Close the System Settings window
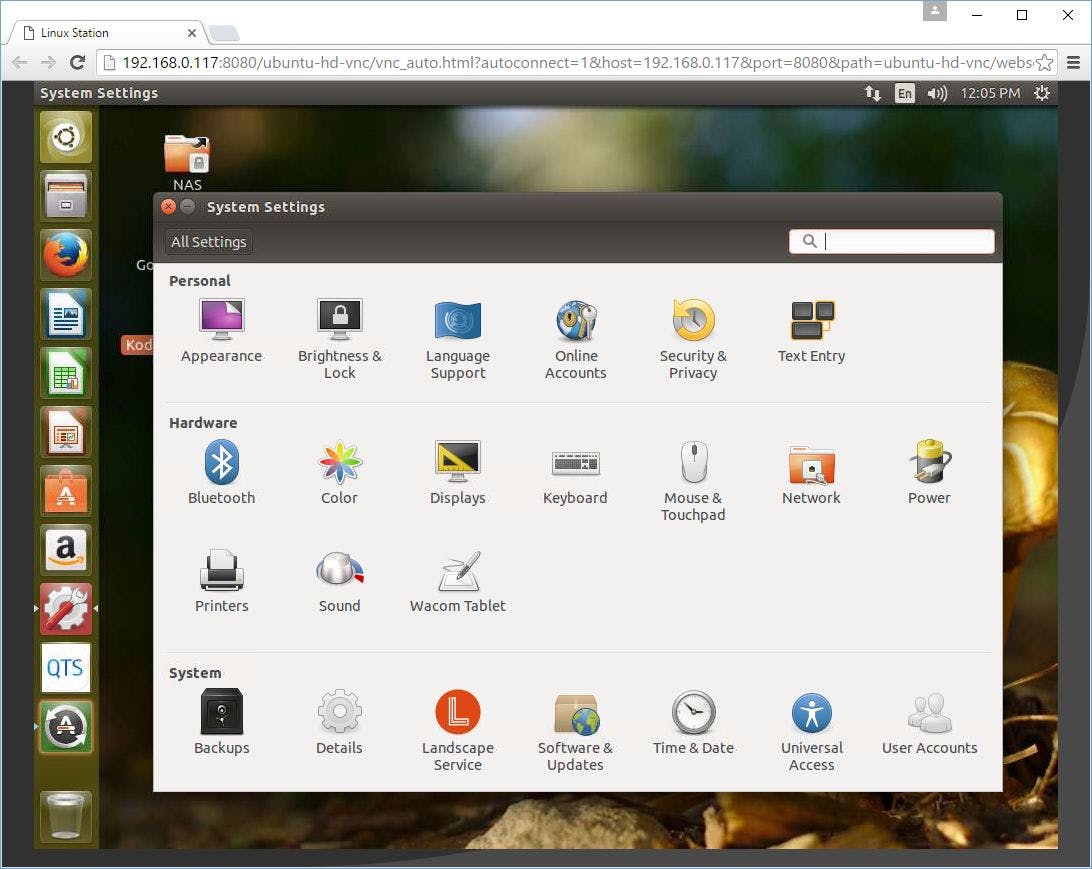Screen dimensions: 1092x869 pos(168,207)
